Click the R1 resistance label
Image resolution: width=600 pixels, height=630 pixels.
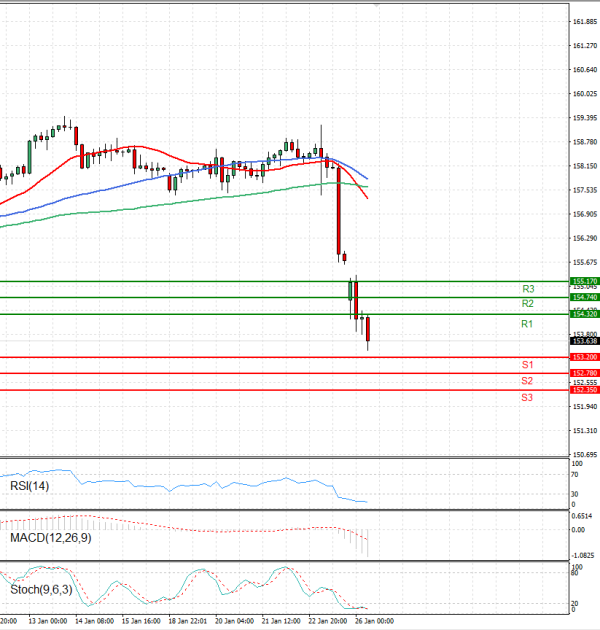click(x=528, y=325)
